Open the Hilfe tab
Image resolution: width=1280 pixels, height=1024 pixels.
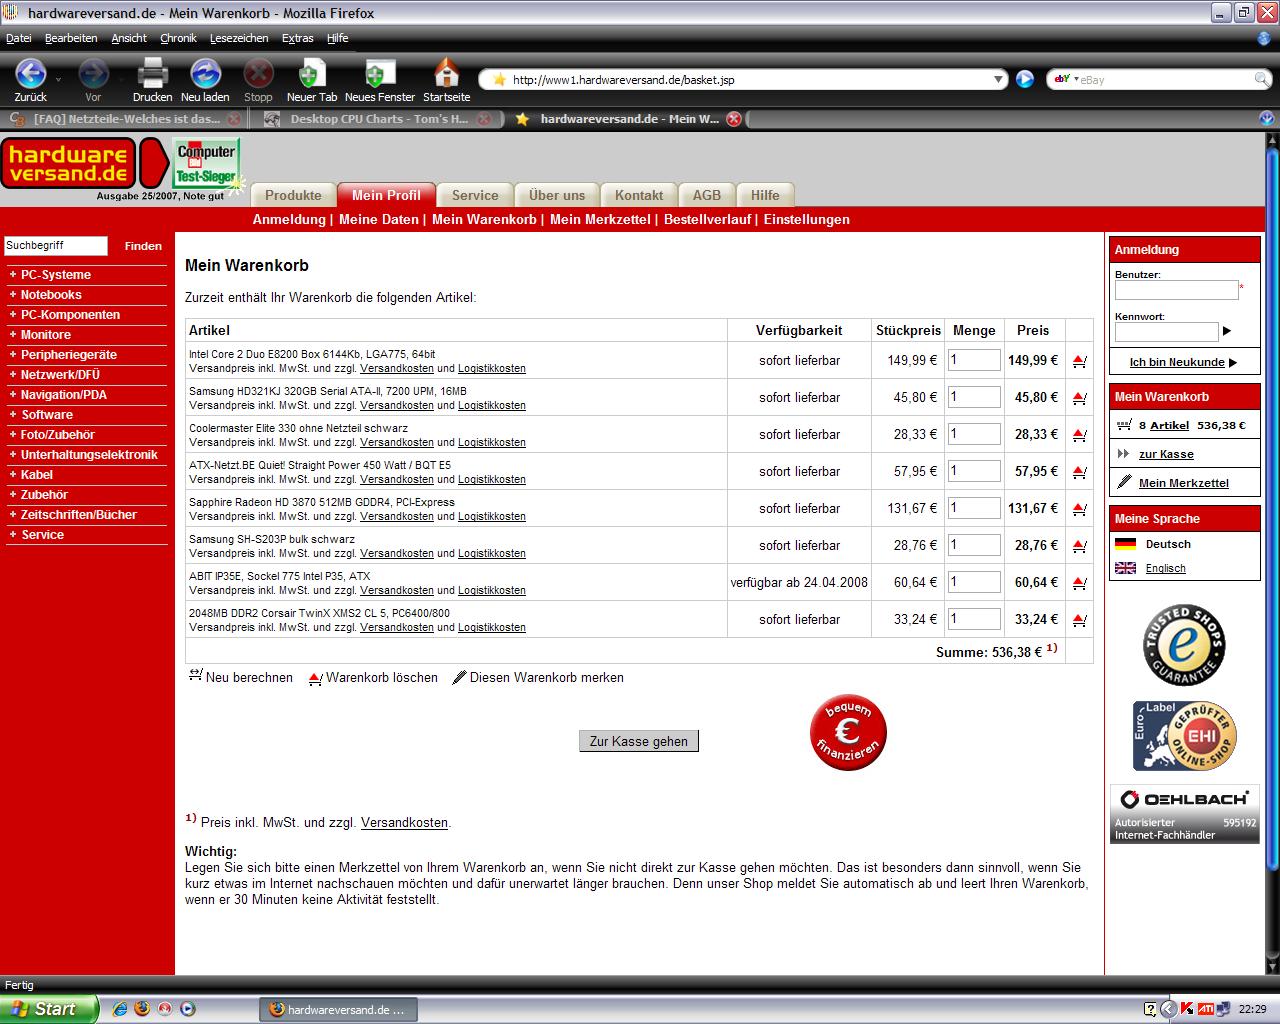tap(765, 195)
